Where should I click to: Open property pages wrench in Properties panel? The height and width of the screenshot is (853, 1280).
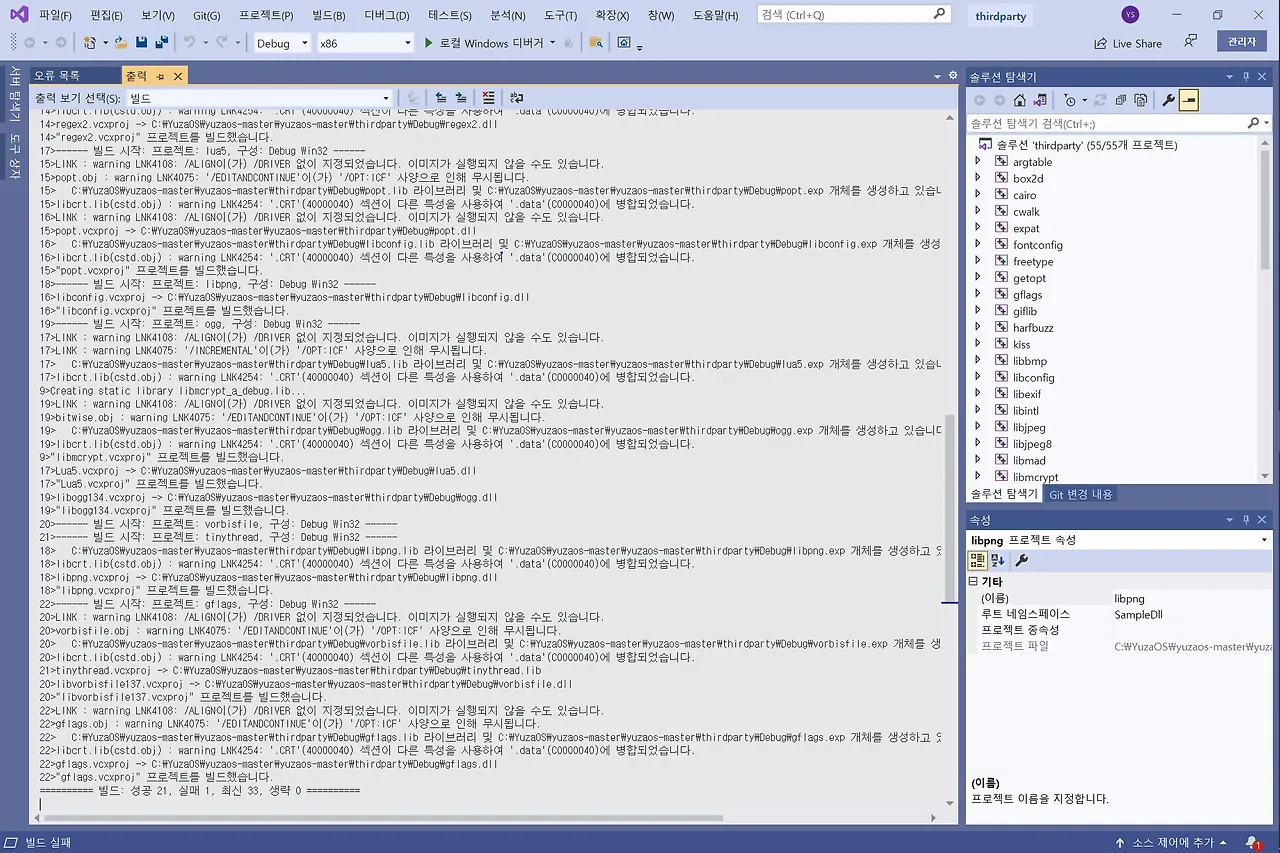1021,560
